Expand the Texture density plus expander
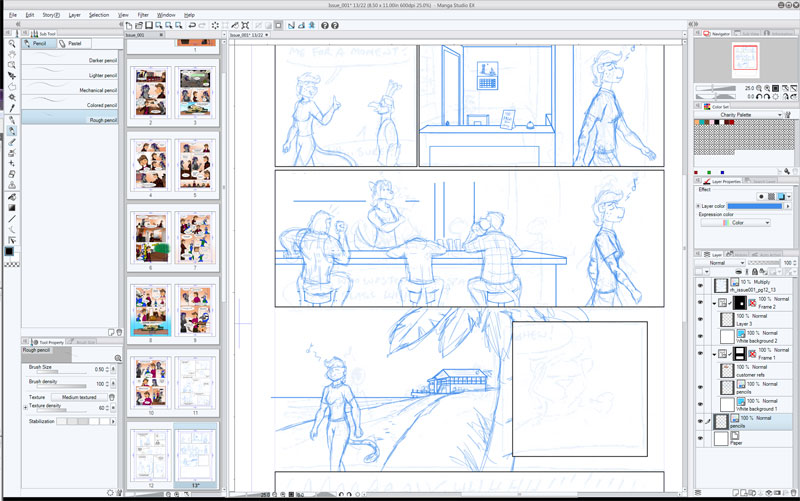This screenshot has height=501, width=800. (x=25, y=408)
